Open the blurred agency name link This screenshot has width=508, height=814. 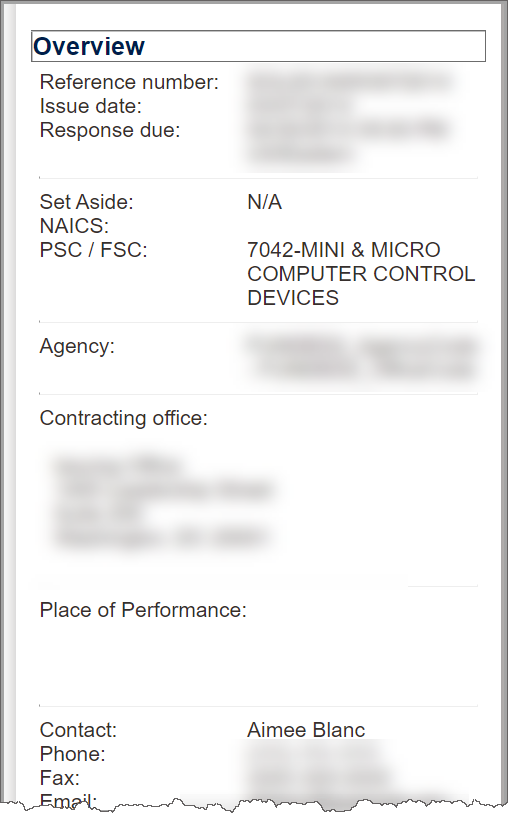pyautogui.click(x=361, y=358)
